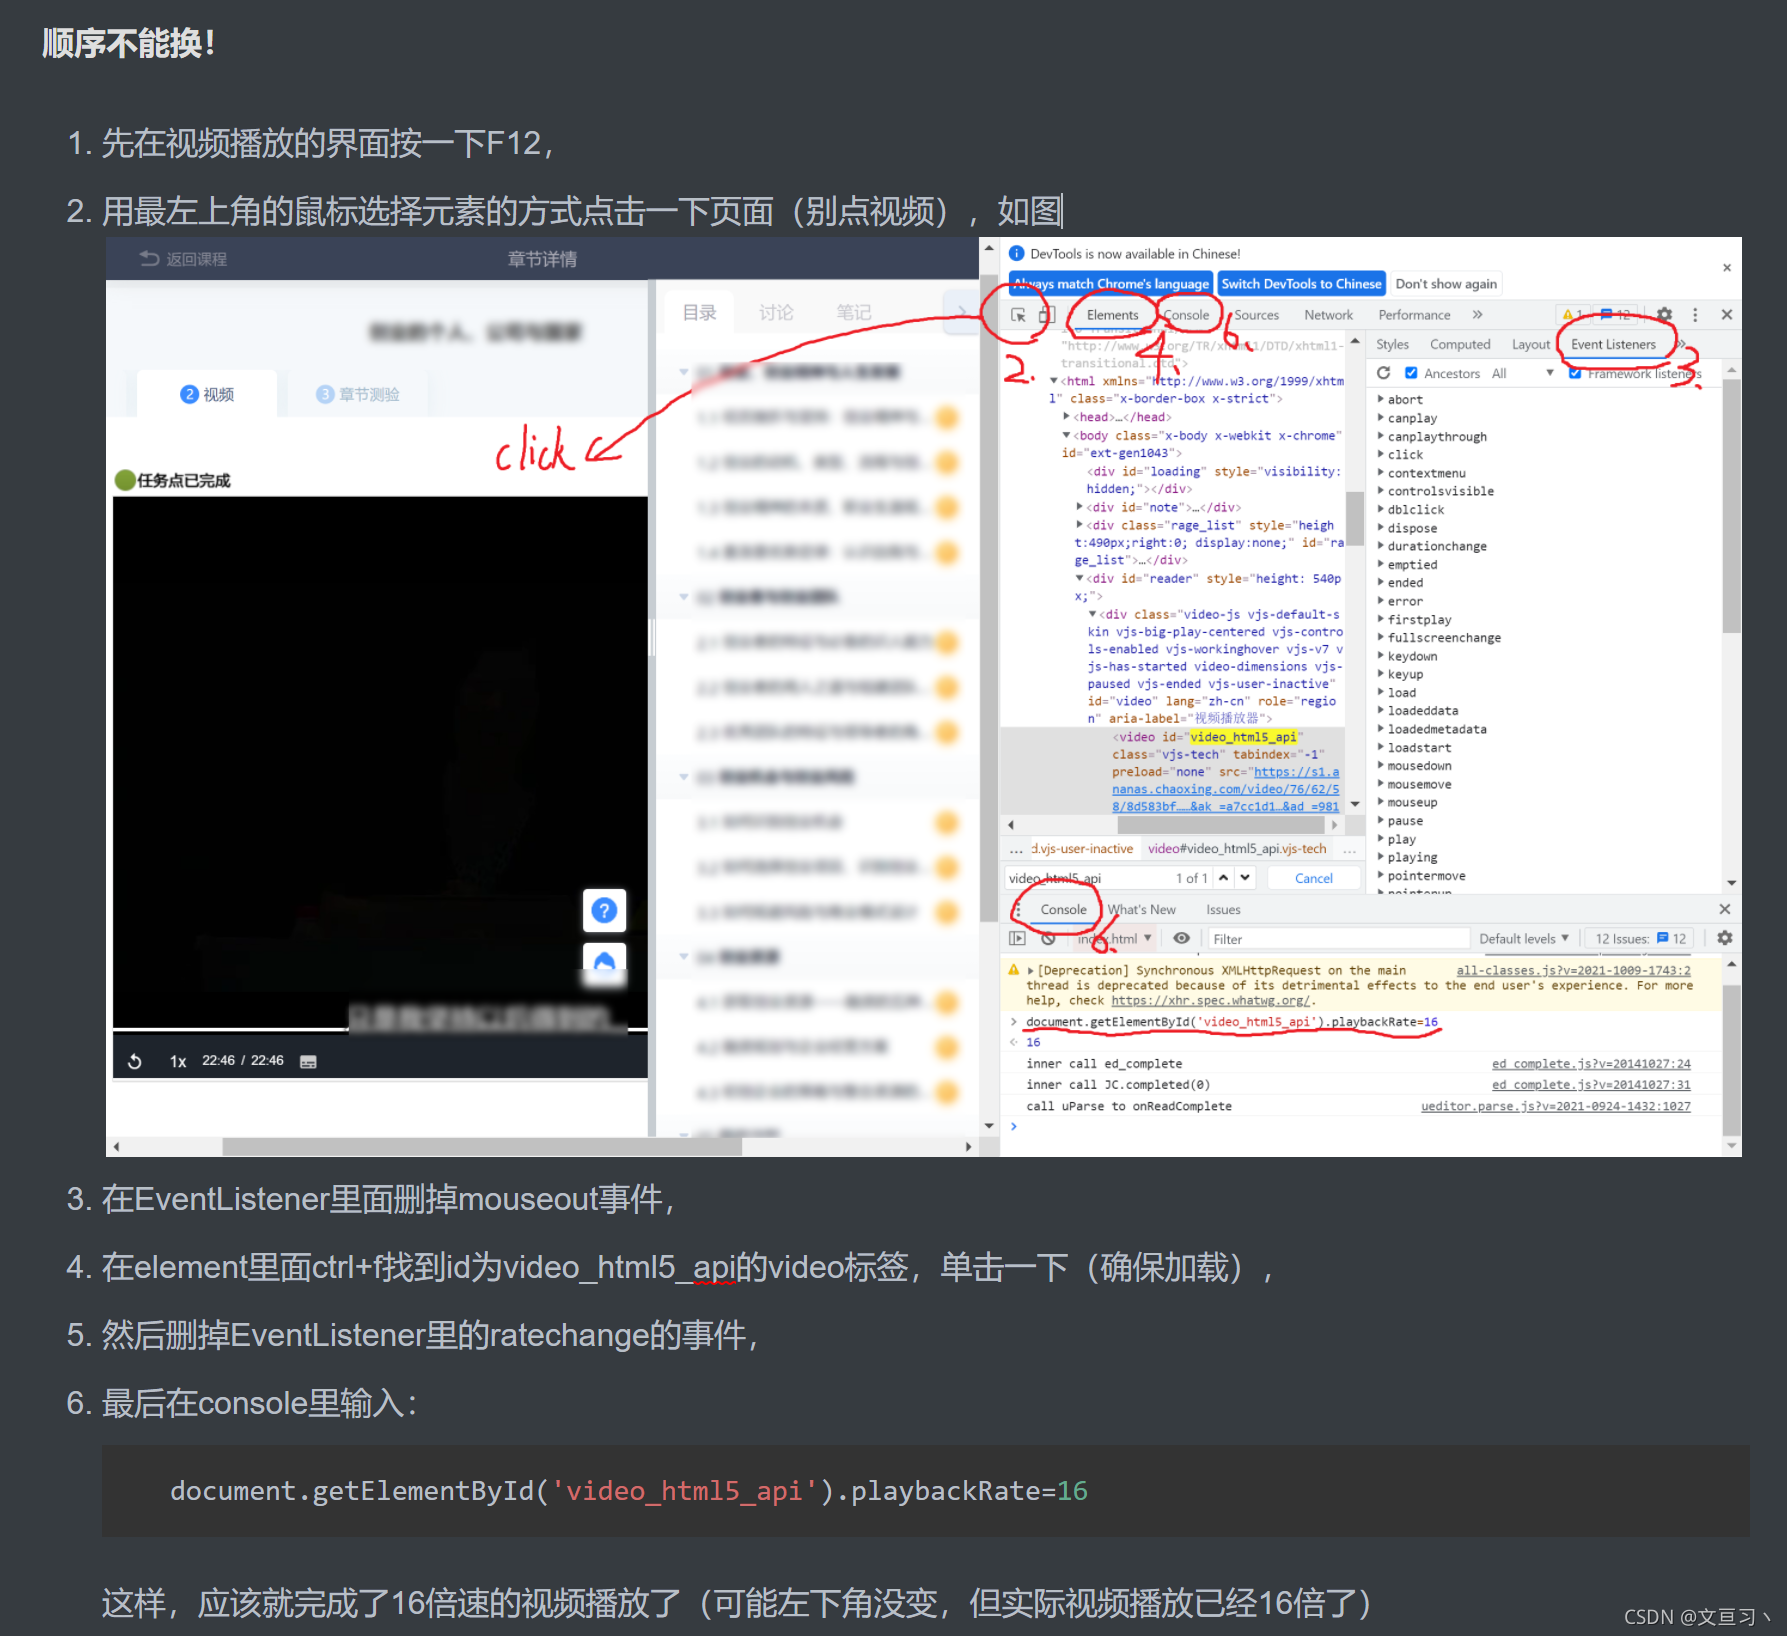Toggle the Ancestors checkbox
Image resolution: width=1787 pixels, height=1636 pixels.
1411,373
